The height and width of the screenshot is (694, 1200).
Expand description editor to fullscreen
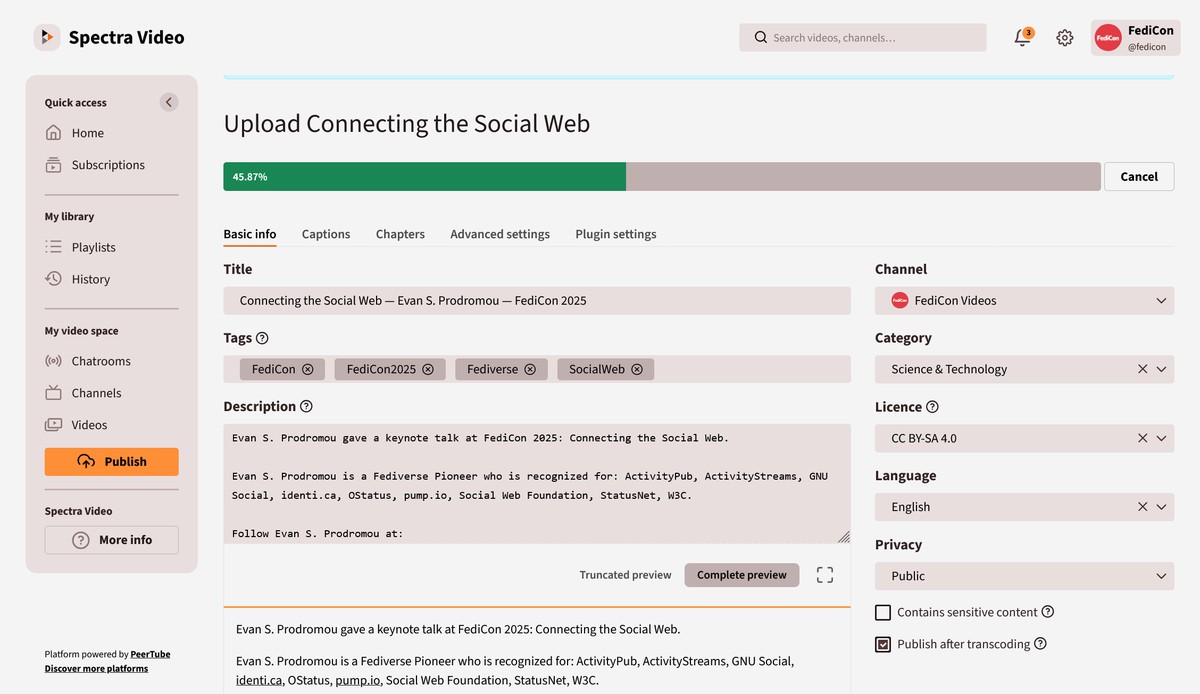pos(824,575)
